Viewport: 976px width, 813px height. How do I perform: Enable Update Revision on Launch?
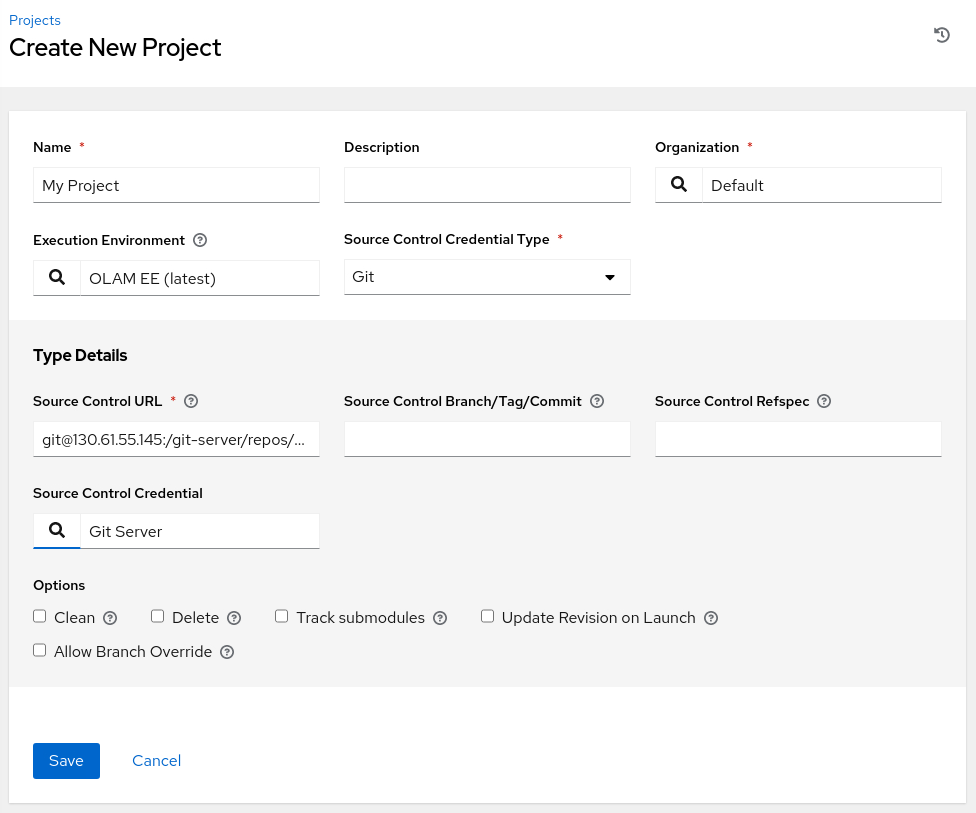[x=488, y=617]
